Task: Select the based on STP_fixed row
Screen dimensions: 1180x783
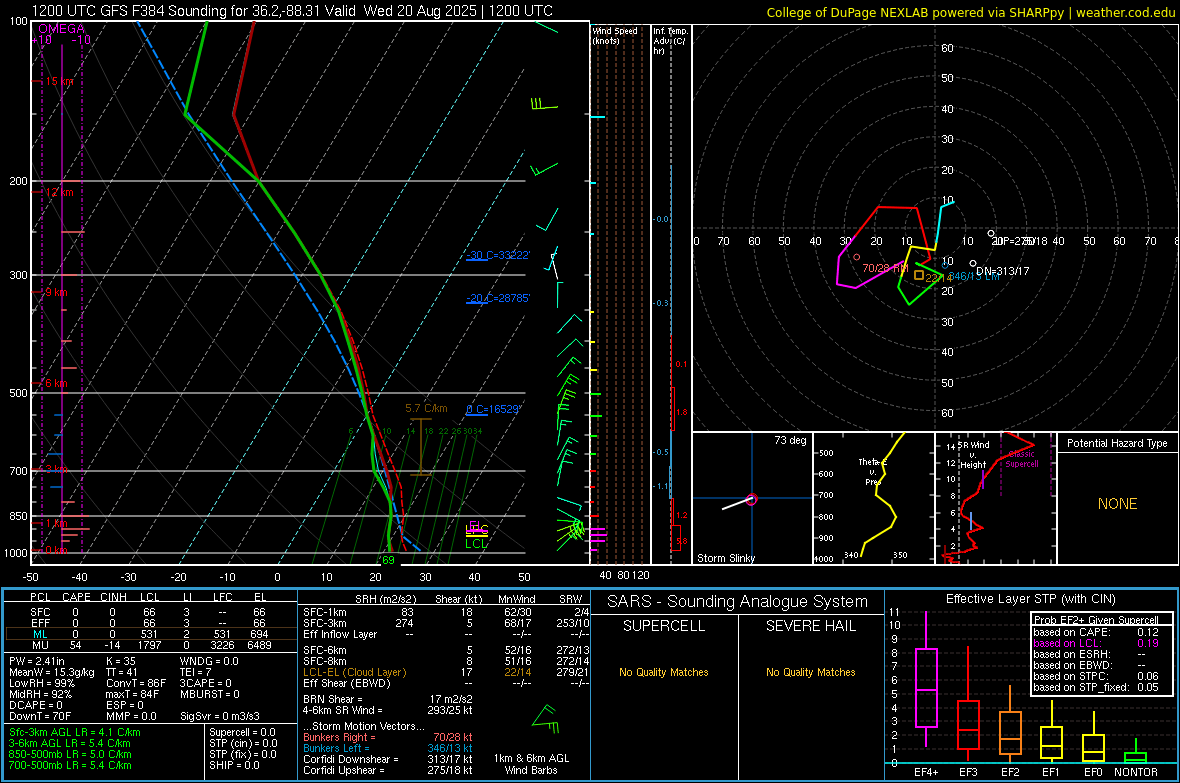Action: coord(1096,687)
